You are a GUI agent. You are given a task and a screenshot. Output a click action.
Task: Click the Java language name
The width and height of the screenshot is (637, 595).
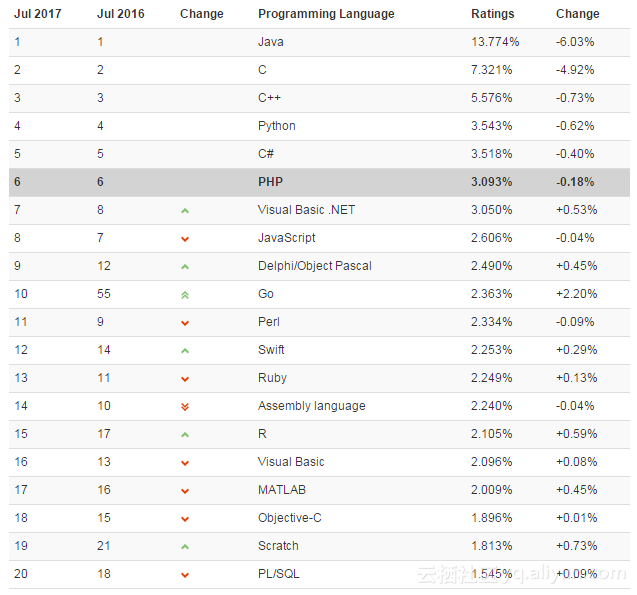270,42
